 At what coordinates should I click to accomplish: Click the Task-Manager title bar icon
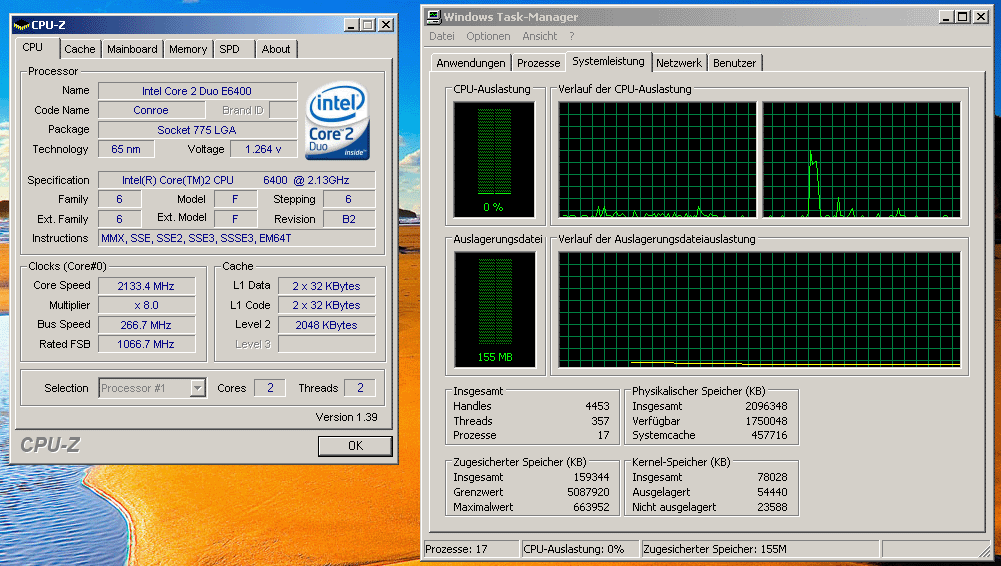[434, 17]
